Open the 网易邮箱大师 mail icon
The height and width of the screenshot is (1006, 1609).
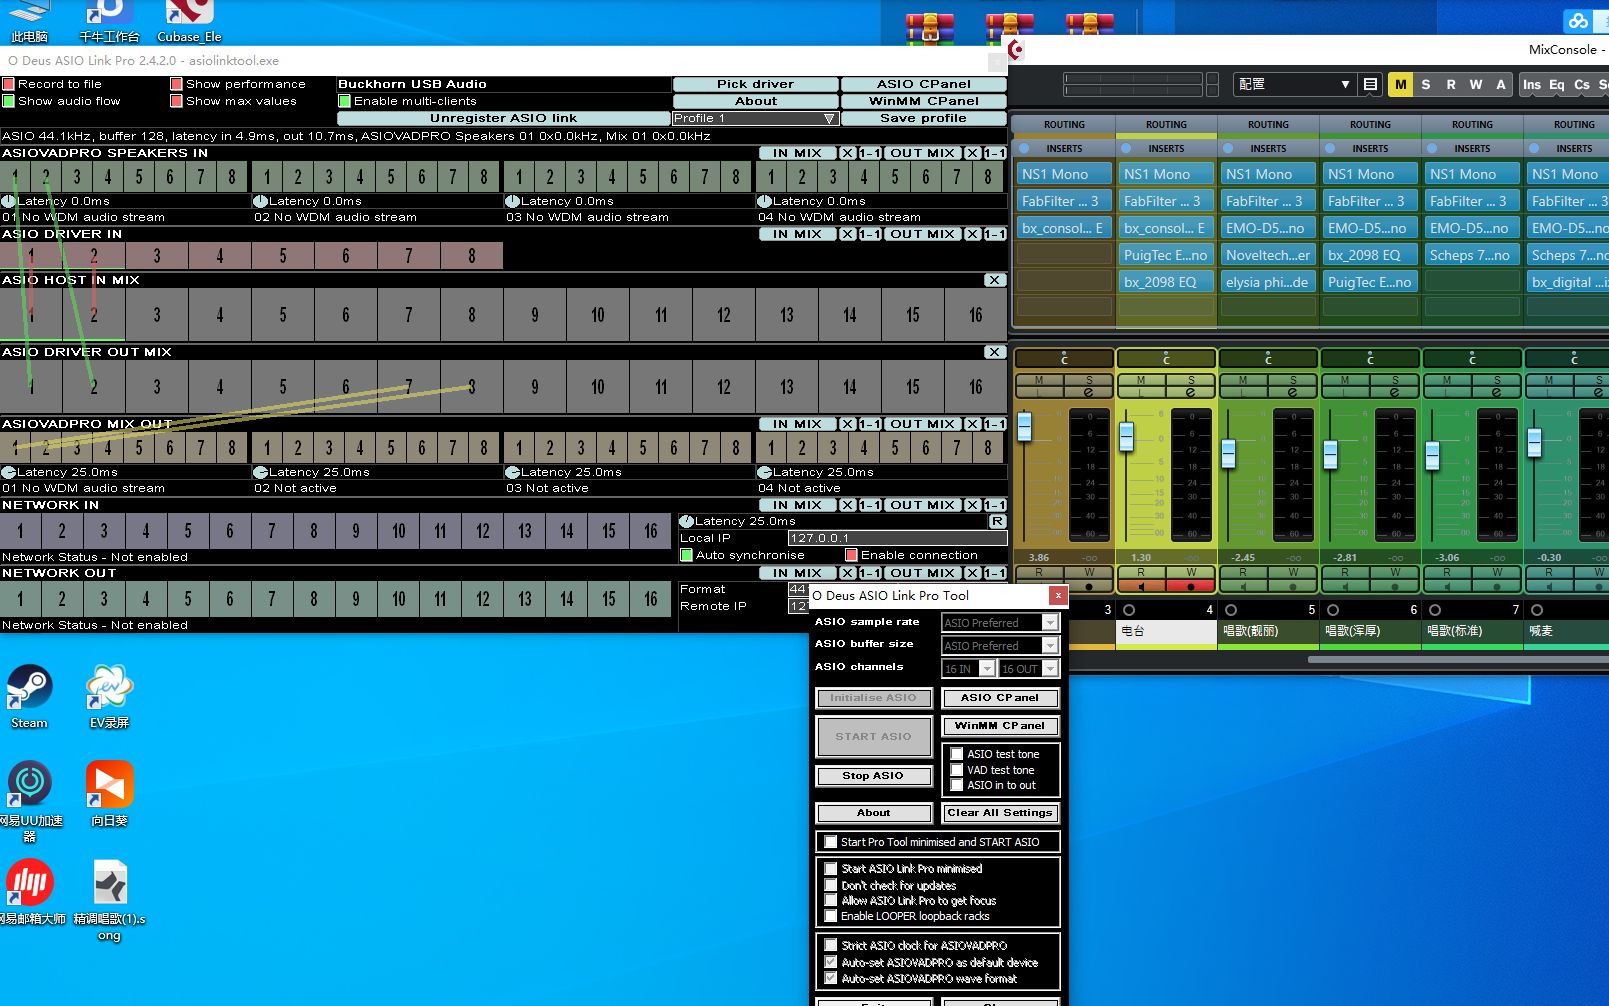click(x=29, y=890)
